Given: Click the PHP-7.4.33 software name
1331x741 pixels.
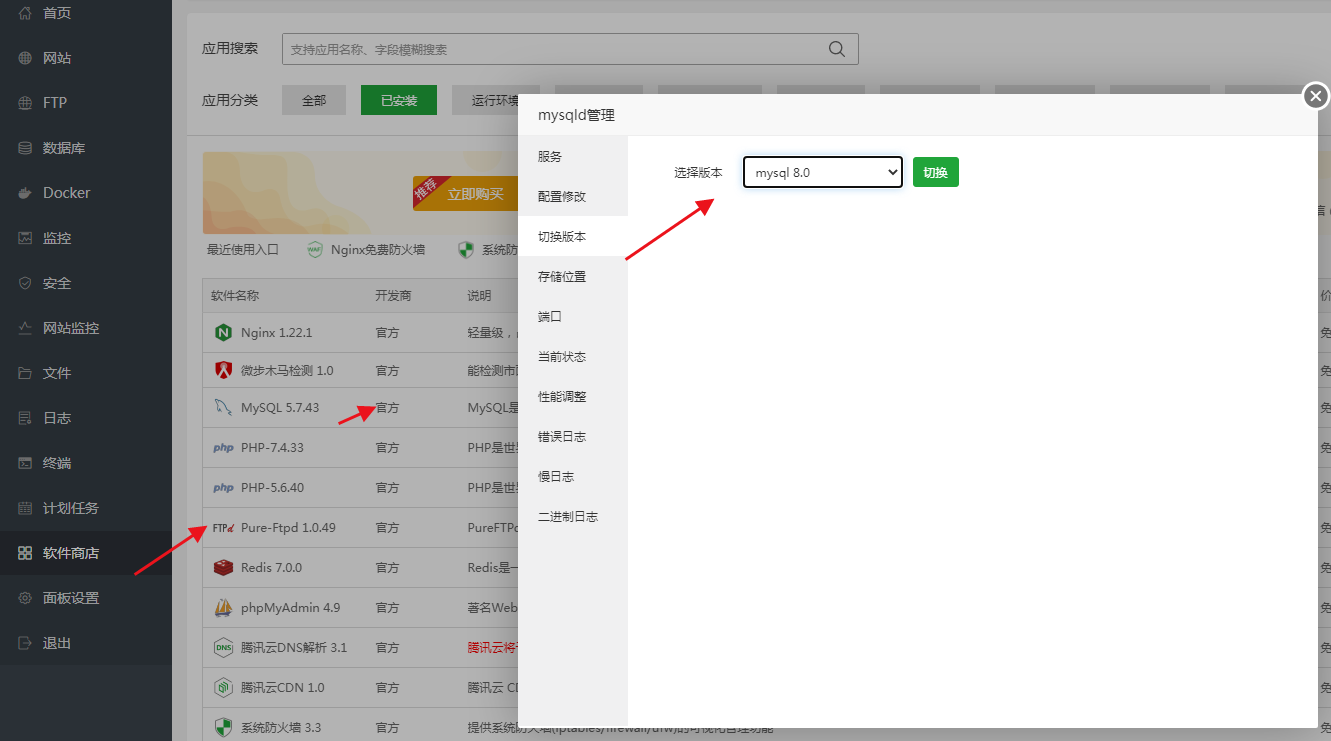Looking at the screenshot, I should click(x=272, y=448).
